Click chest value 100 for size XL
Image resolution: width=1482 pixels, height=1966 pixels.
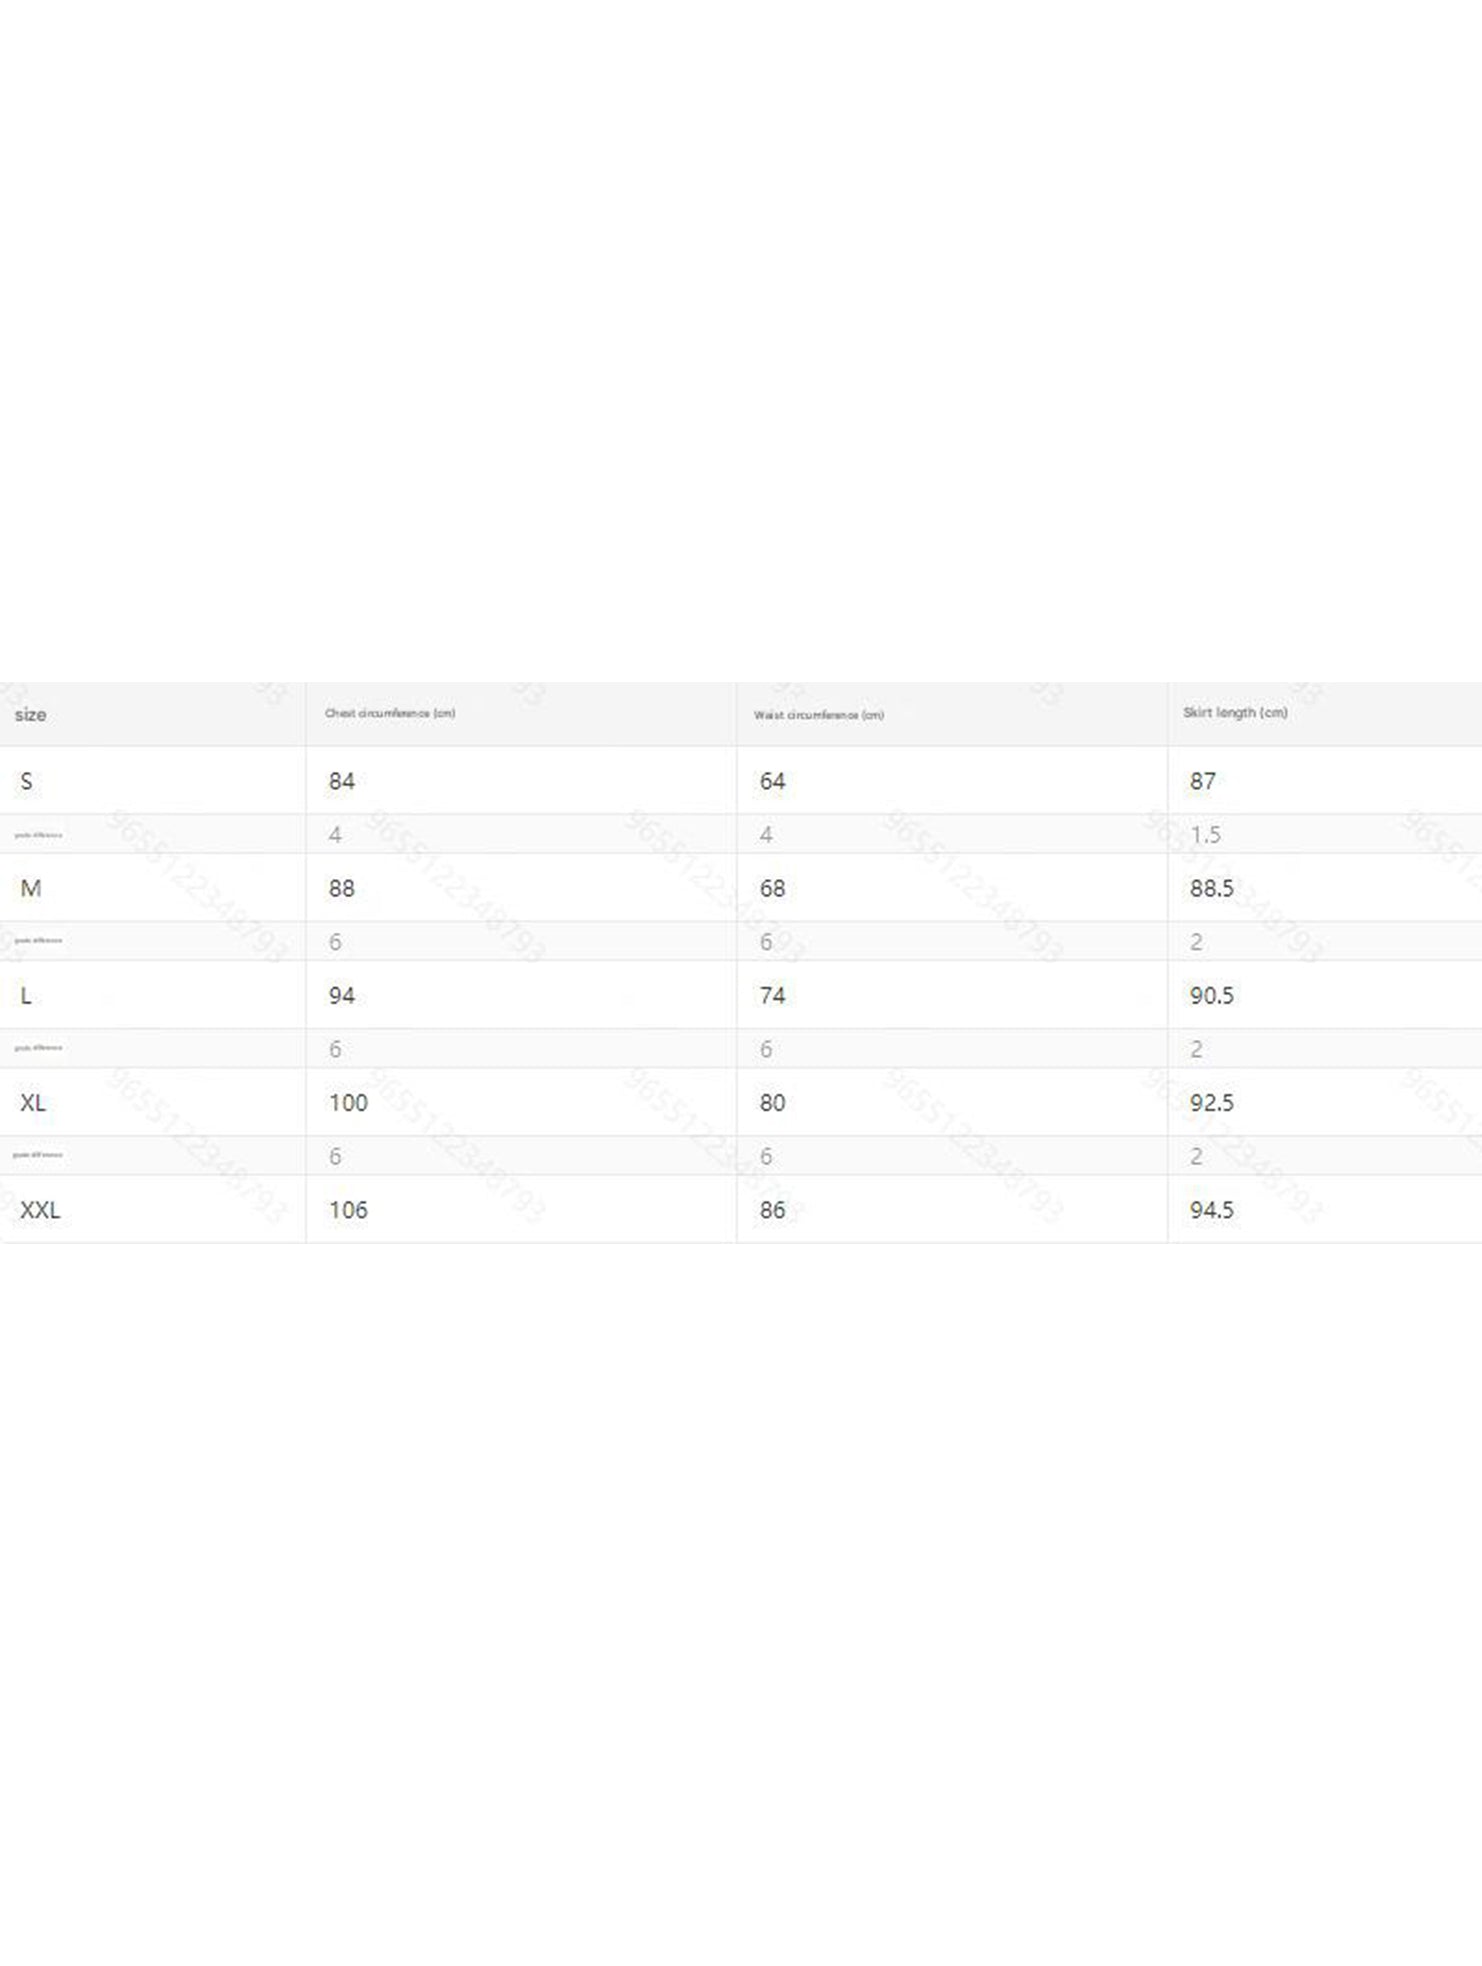click(x=348, y=1102)
